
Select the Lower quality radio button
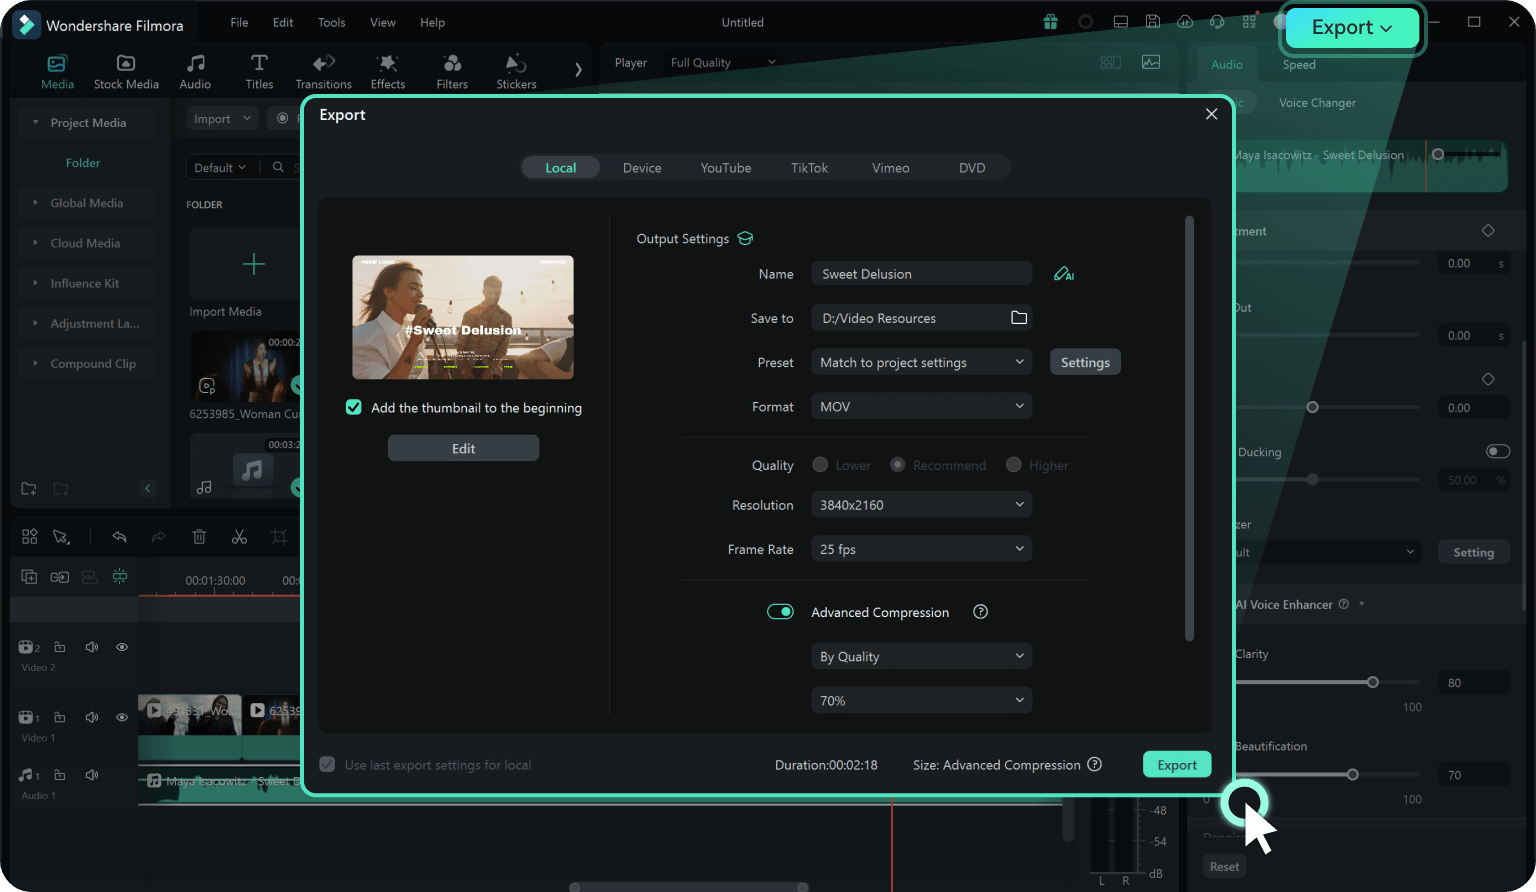click(820, 465)
